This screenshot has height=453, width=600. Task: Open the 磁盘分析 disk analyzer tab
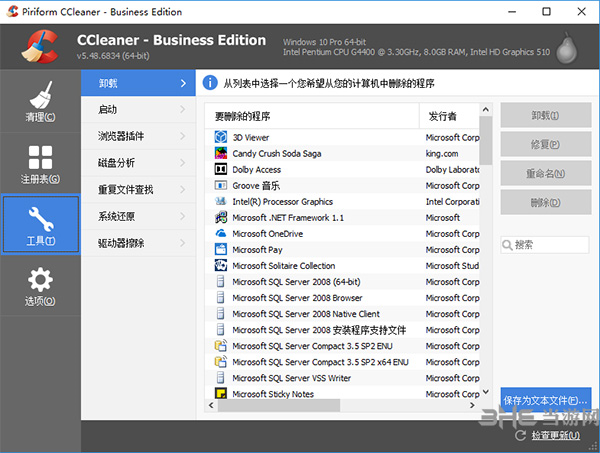[138, 163]
